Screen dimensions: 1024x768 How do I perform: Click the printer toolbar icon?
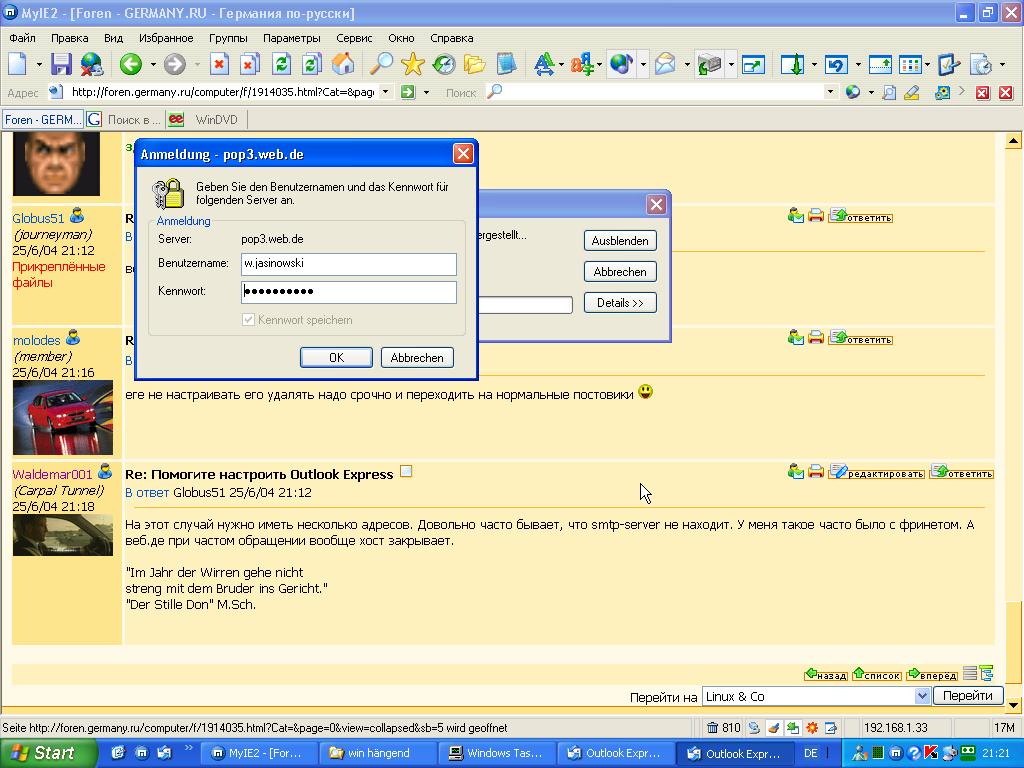[x=709, y=64]
